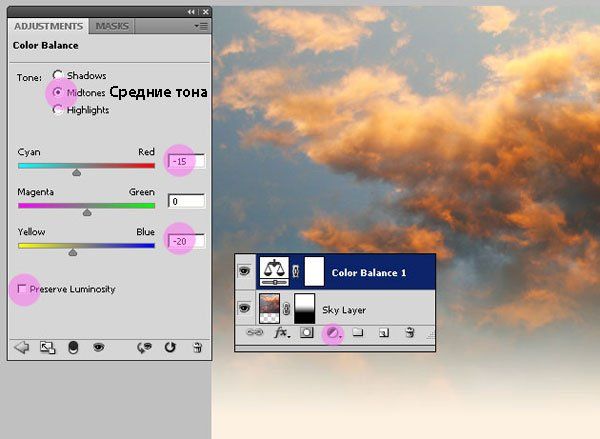This screenshot has width=600, height=439.
Task: Select the Color Balance 1 layer name
Action: pyautogui.click(x=368, y=273)
